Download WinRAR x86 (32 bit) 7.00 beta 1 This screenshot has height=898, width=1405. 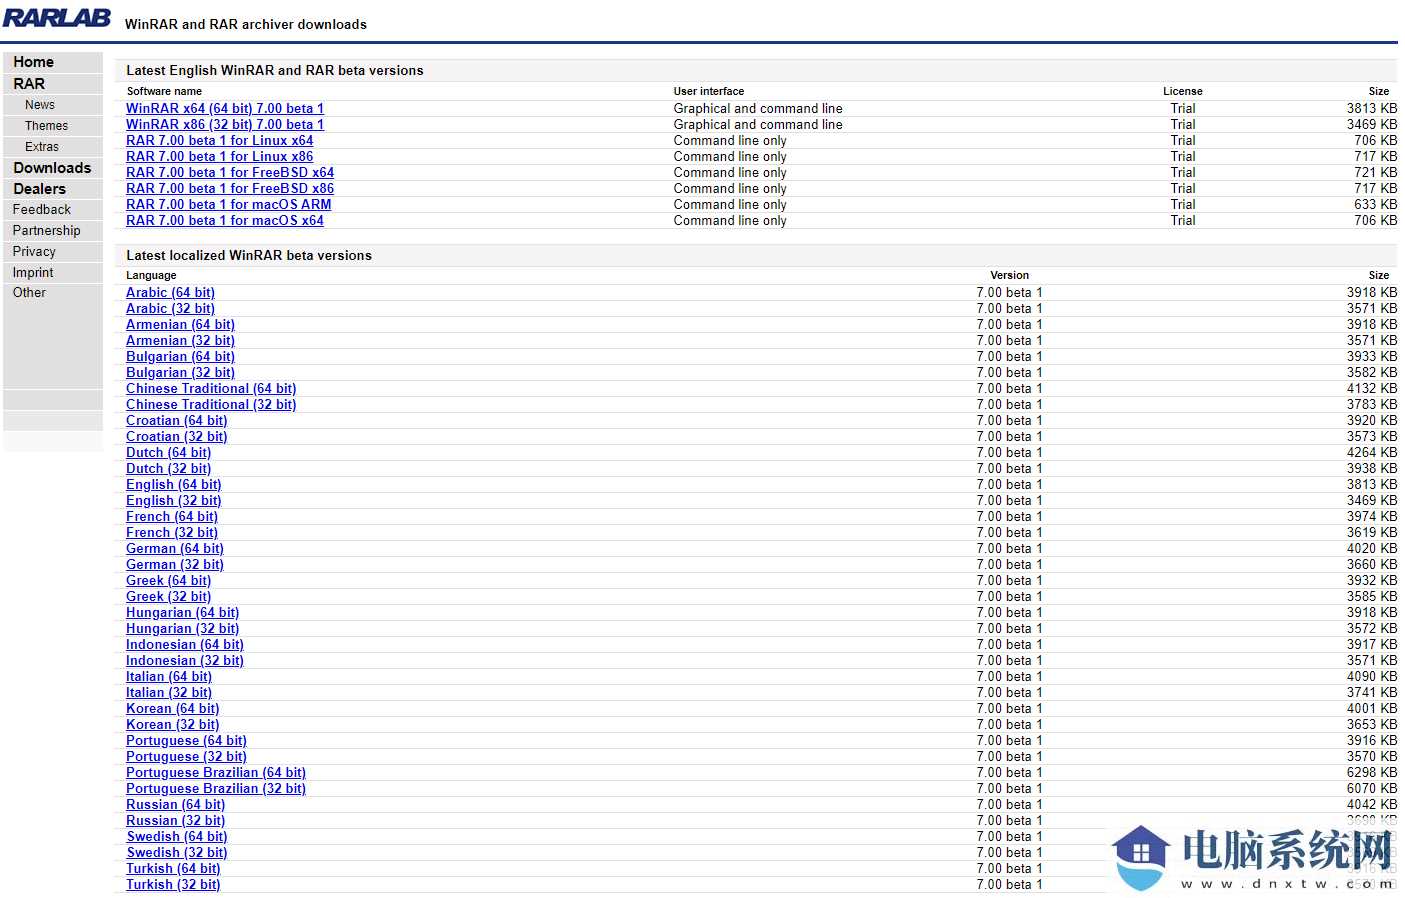[225, 125]
